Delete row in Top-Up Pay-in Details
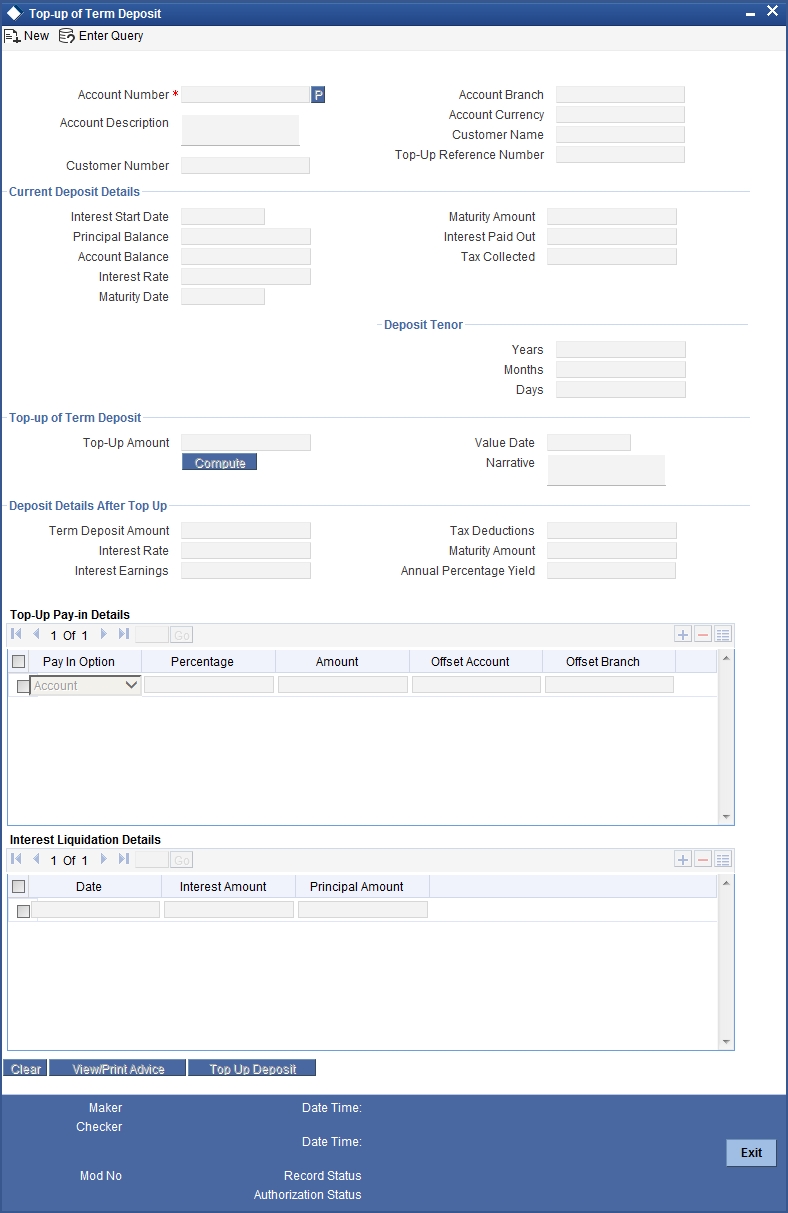The width and height of the screenshot is (788, 1213). click(x=703, y=634)
